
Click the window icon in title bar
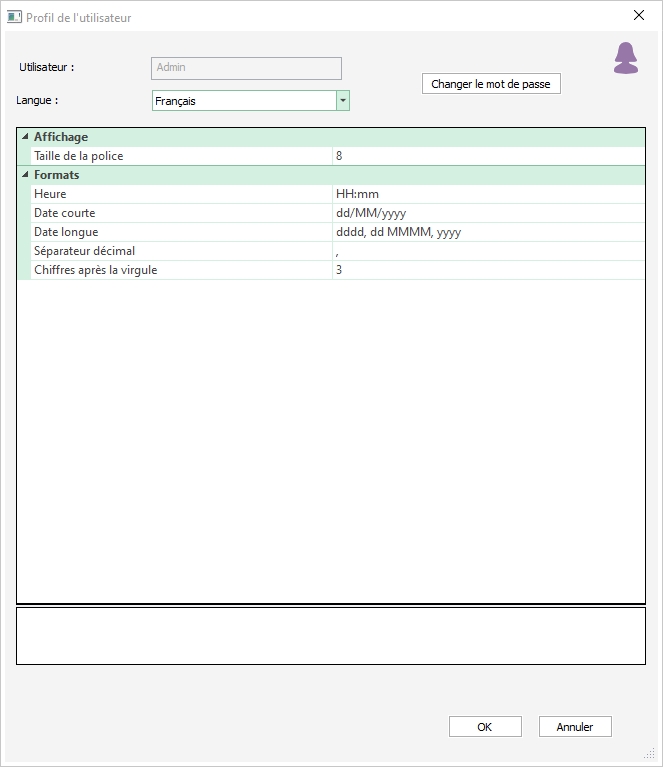[x=14, y=17]
